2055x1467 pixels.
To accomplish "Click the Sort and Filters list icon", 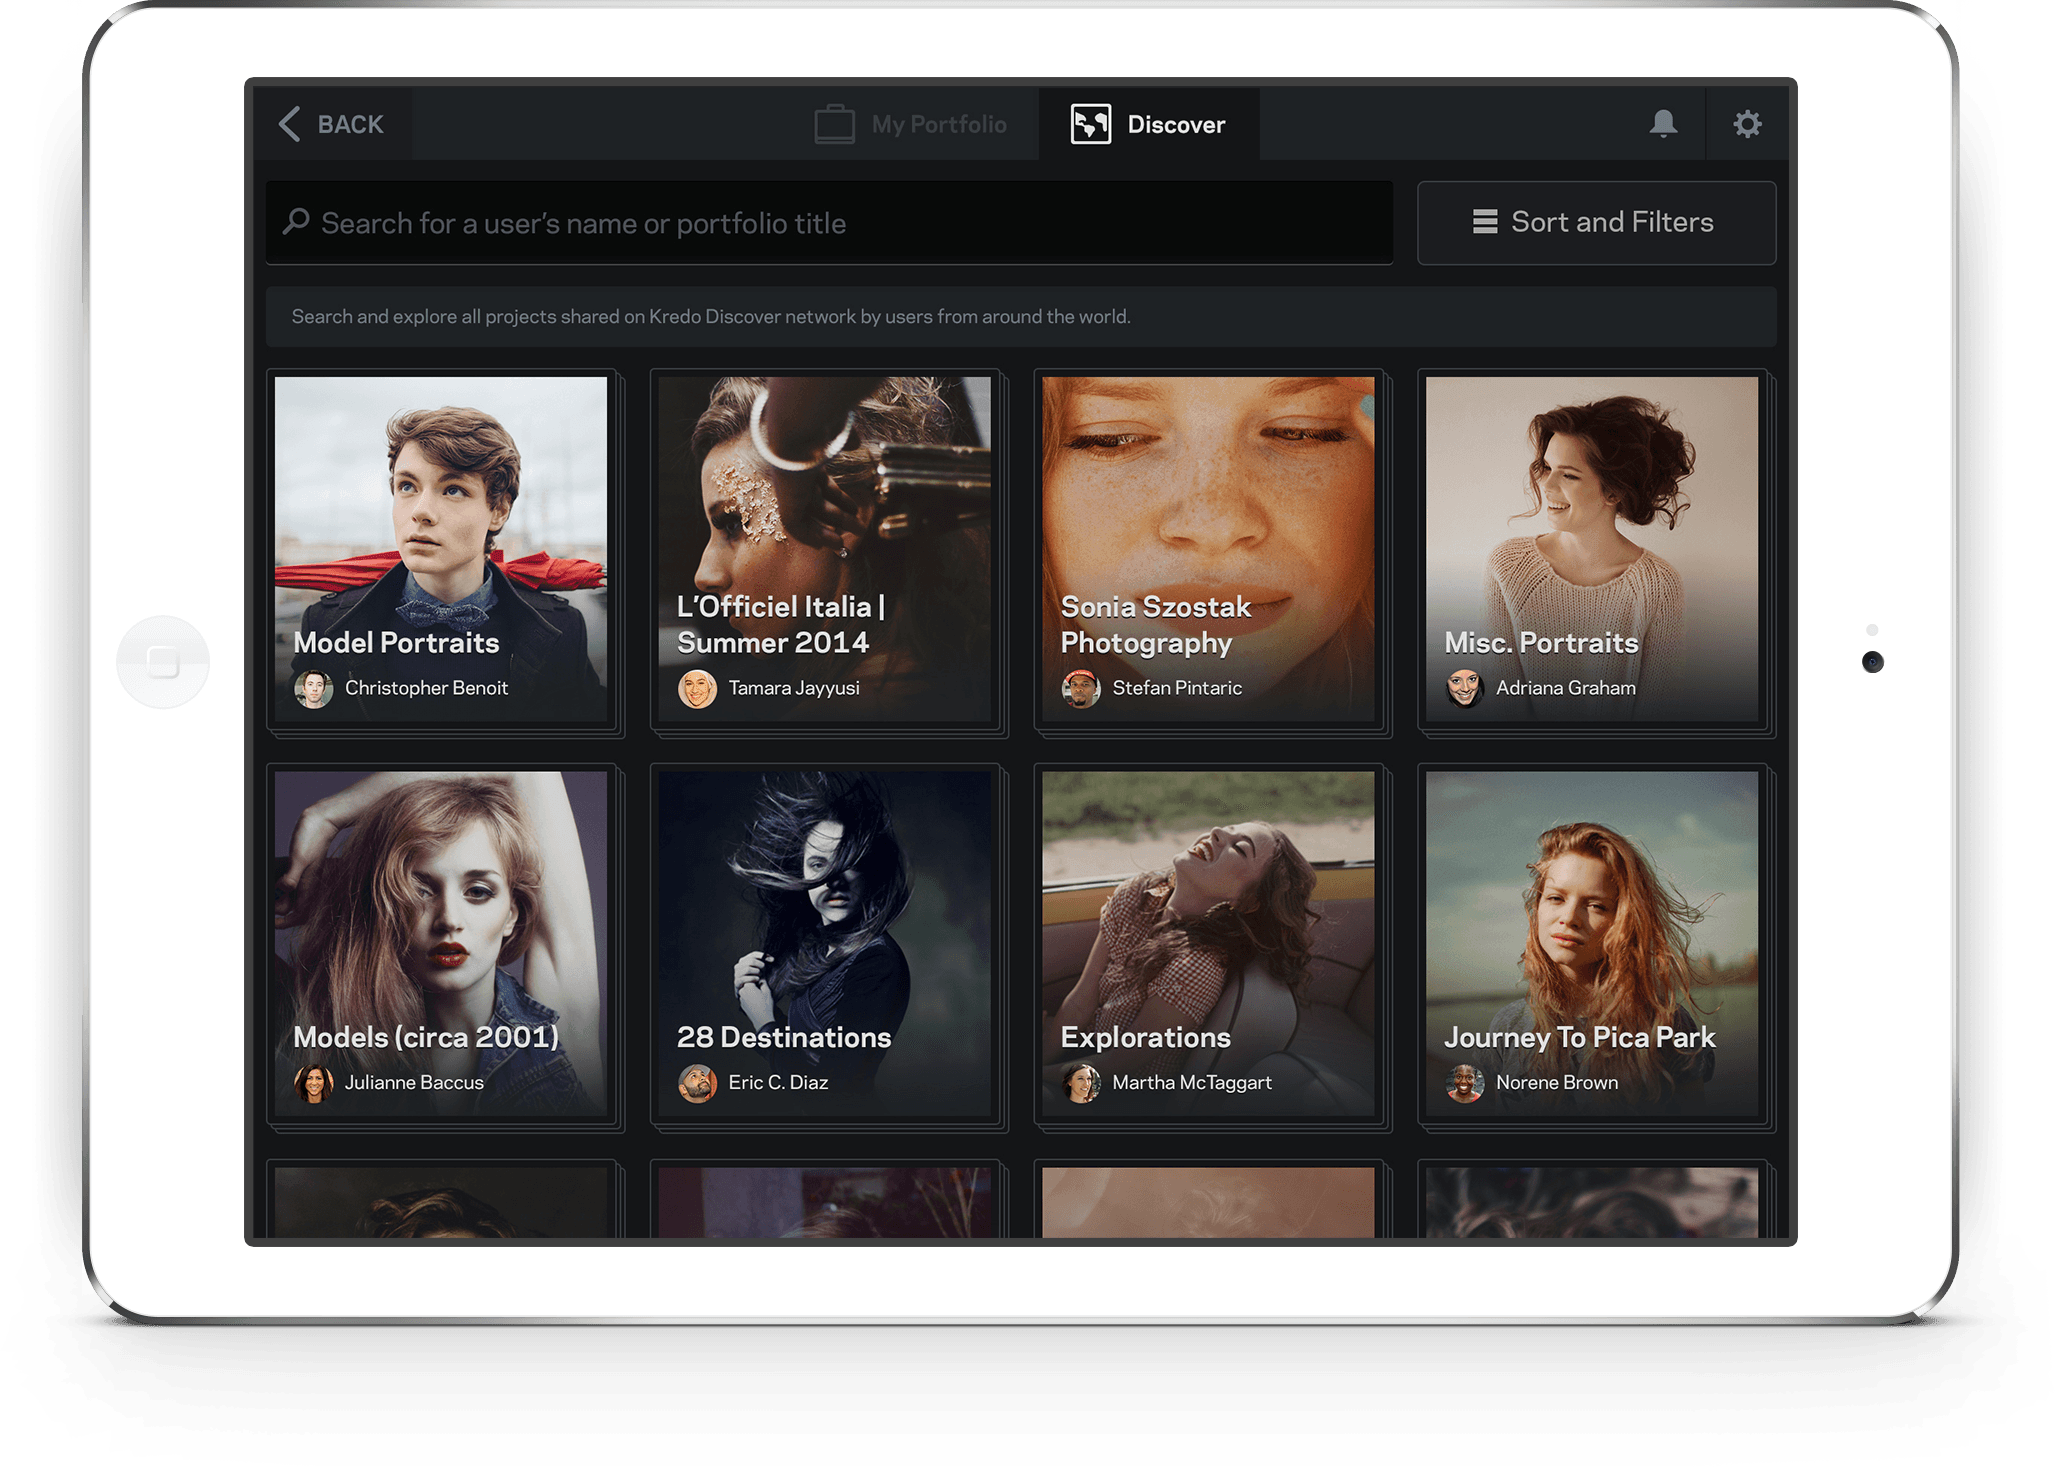I will coord(1484,222).
